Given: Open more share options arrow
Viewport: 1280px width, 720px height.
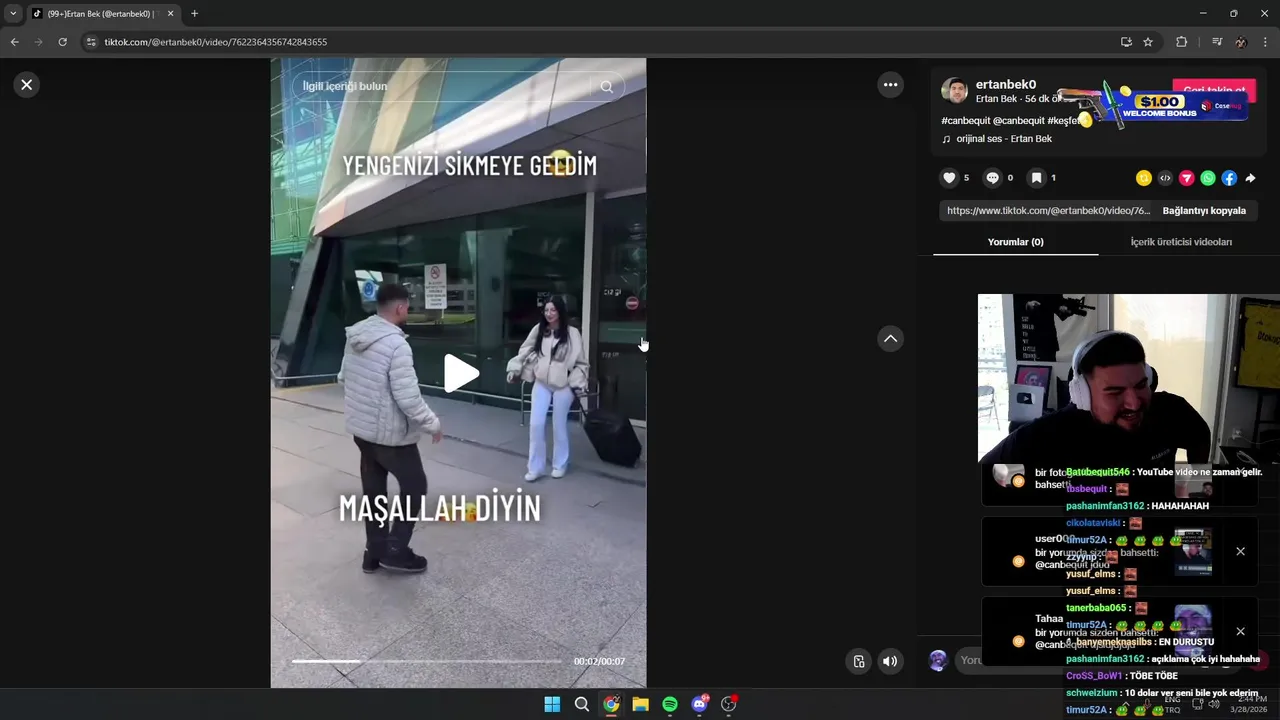Looking at the screenshot, I should pyautogui.click(x=1250, y=178).
